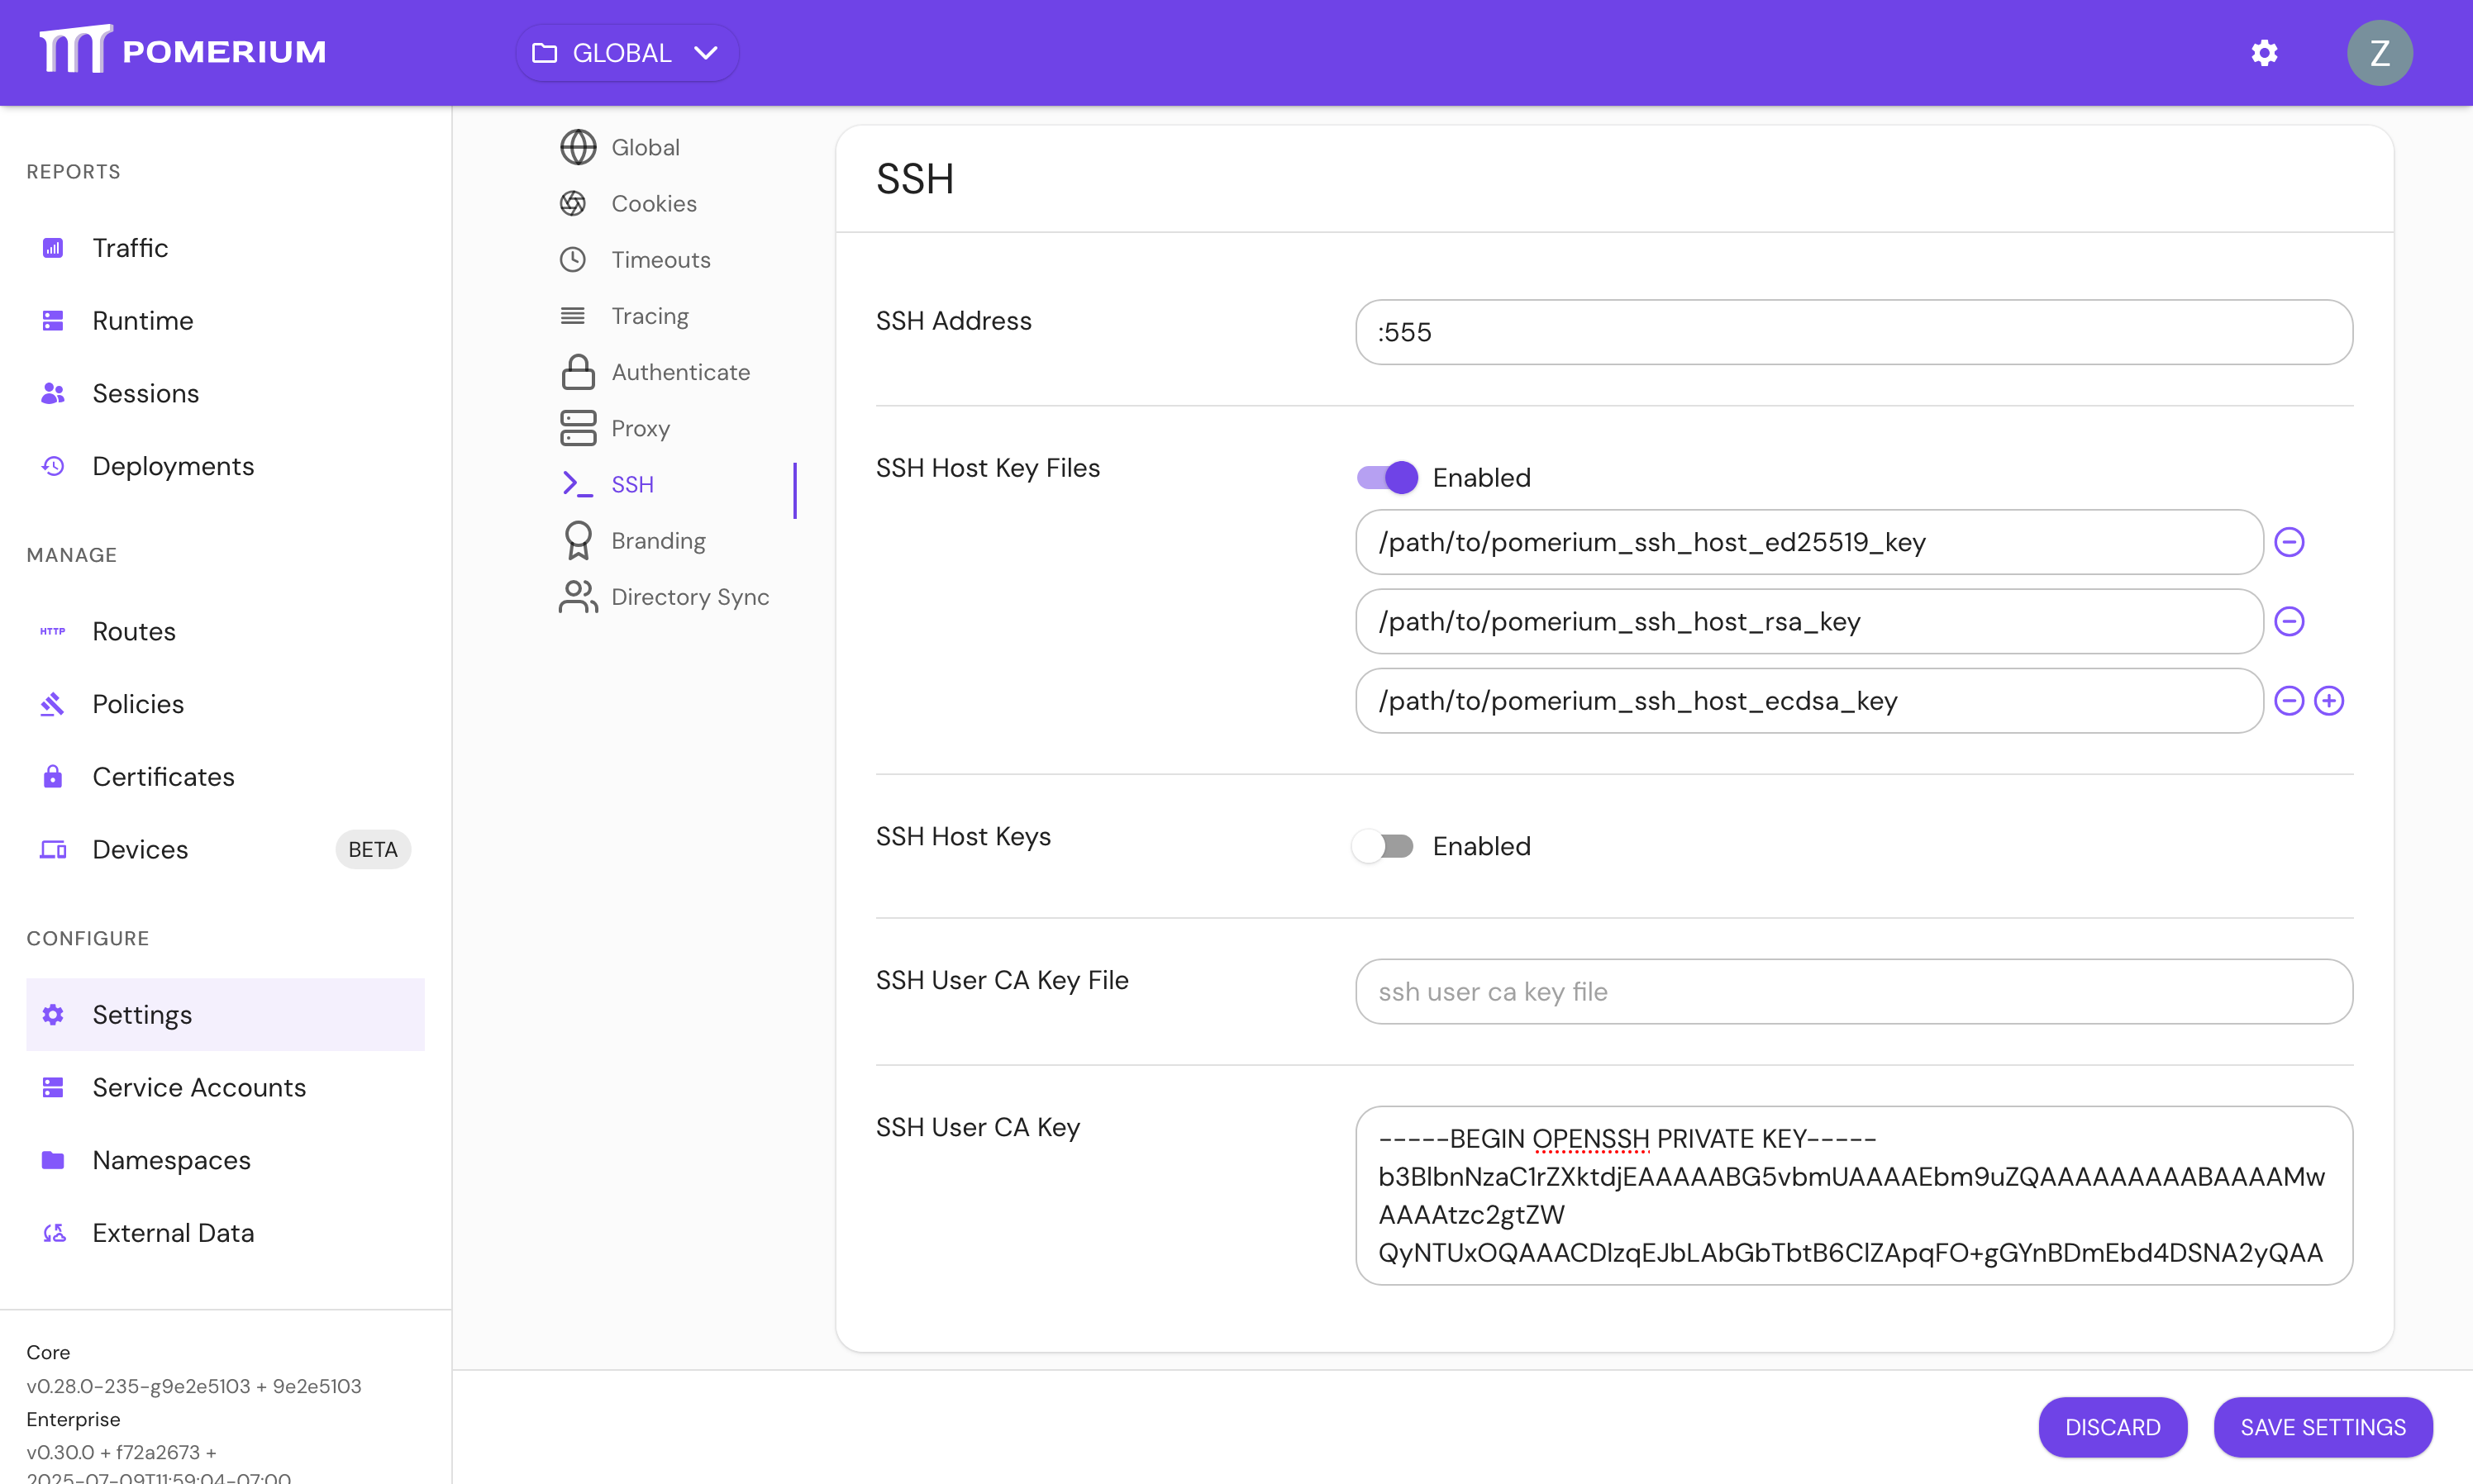Enable the SSH Host Keys toggle
The height and width of the screenshot is (1484, 2473).
click(1383, 846)
